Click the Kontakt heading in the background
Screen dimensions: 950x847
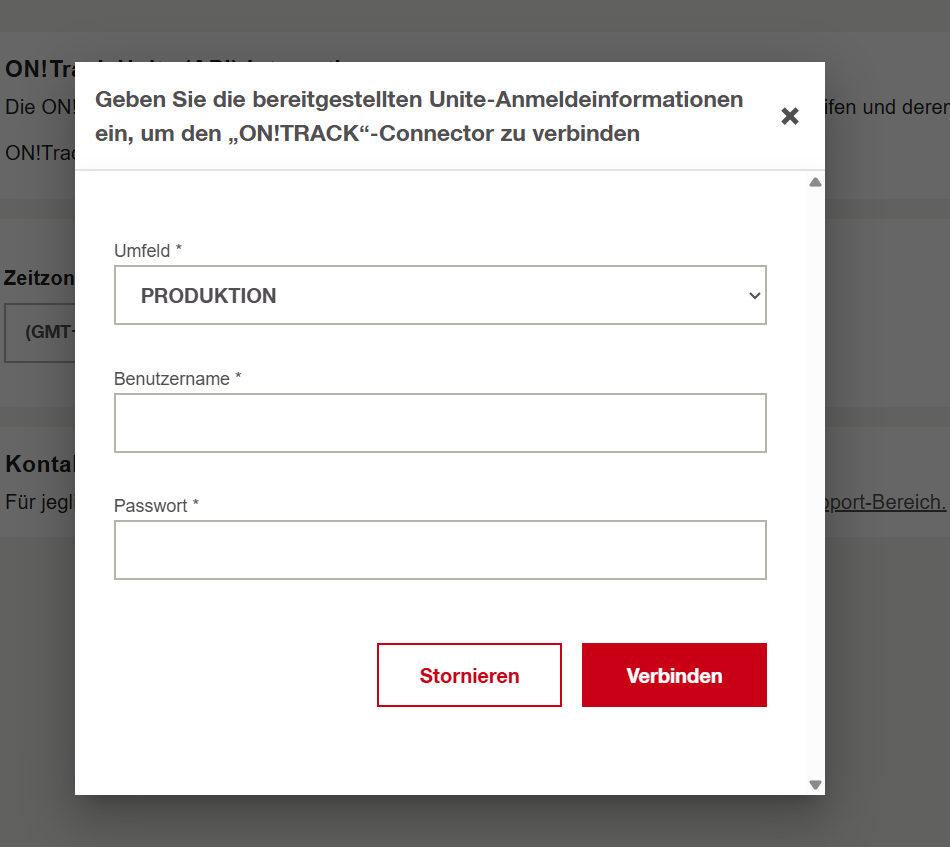coord(36,464)
